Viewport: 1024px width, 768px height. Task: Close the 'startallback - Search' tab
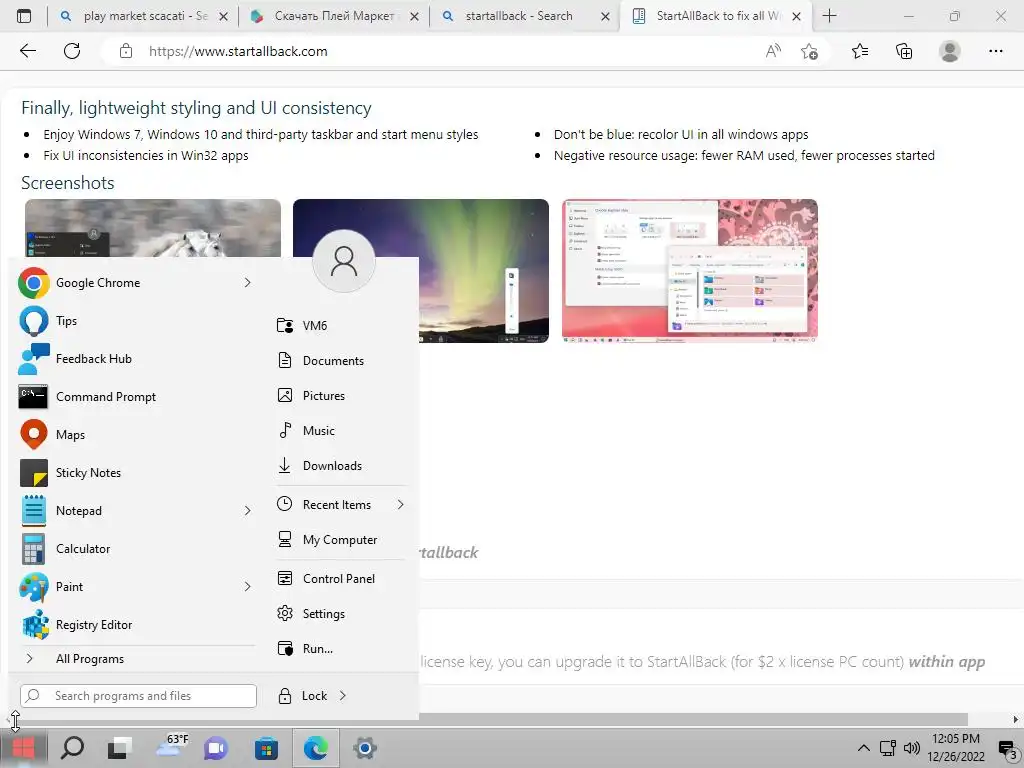(605, 17)
